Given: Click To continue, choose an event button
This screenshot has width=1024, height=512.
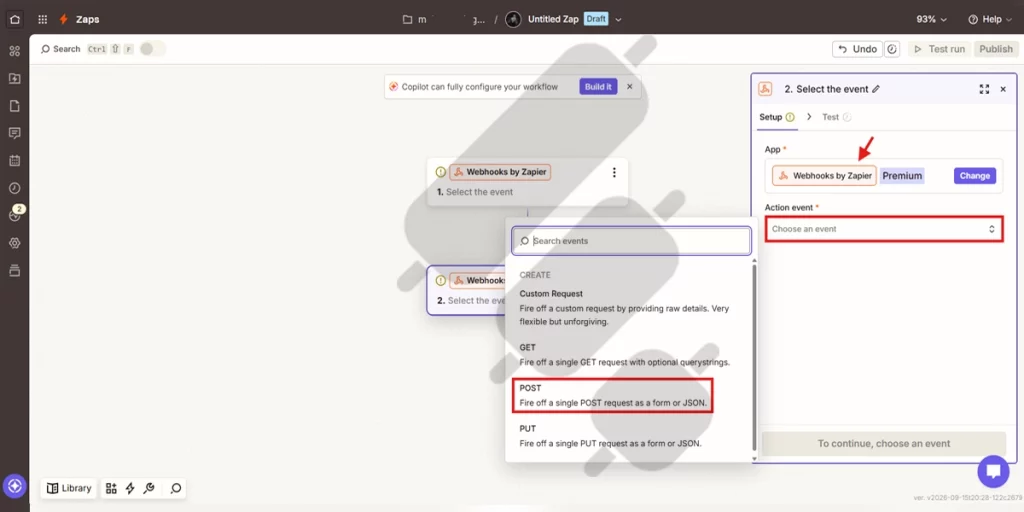Looking at the screenshot, I should (884, 443).
